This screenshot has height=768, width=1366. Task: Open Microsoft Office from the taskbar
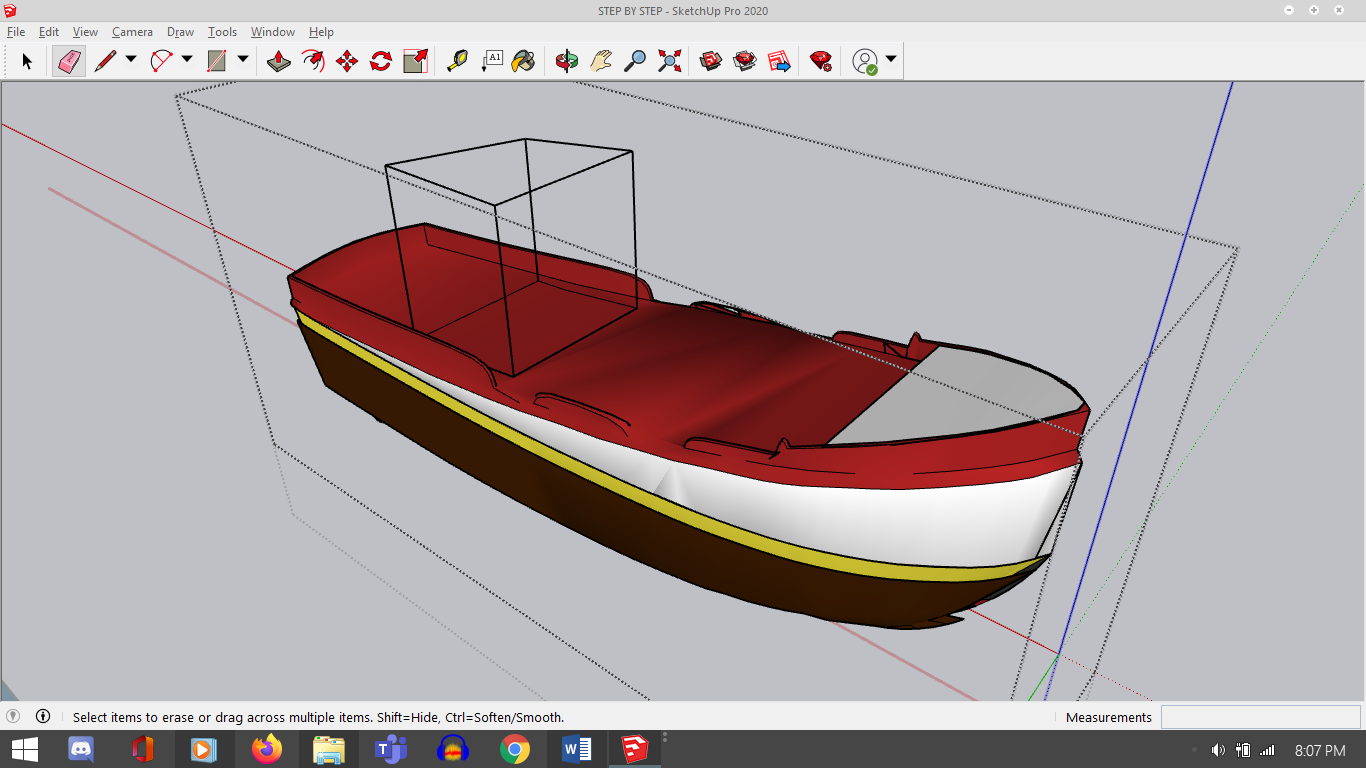point(143,749)
